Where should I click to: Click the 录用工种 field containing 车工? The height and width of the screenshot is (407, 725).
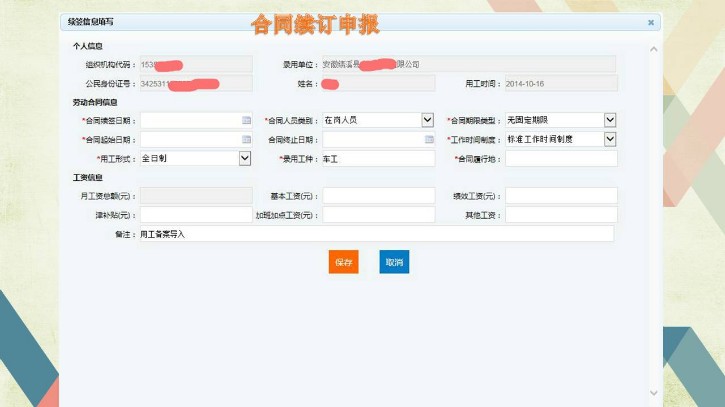coord(379,159)
